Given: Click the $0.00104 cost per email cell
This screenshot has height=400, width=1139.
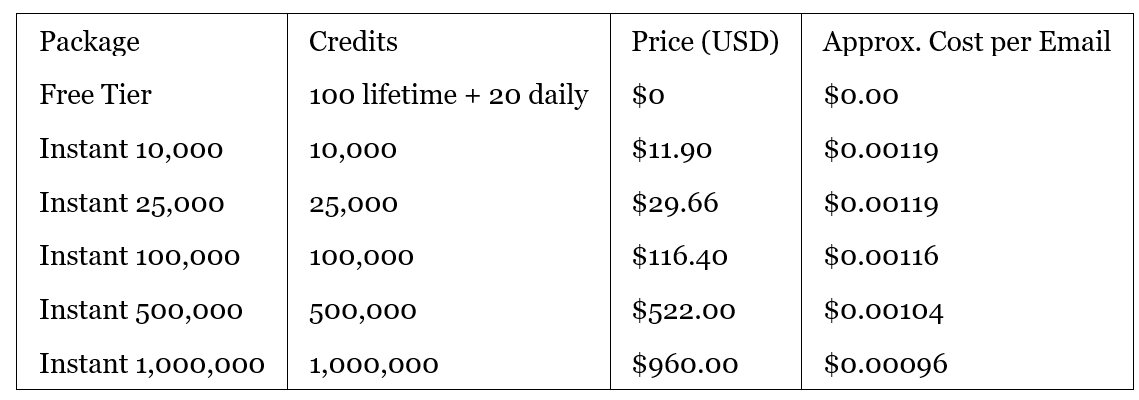Looking at the screenshot, I should pos(883,310).
